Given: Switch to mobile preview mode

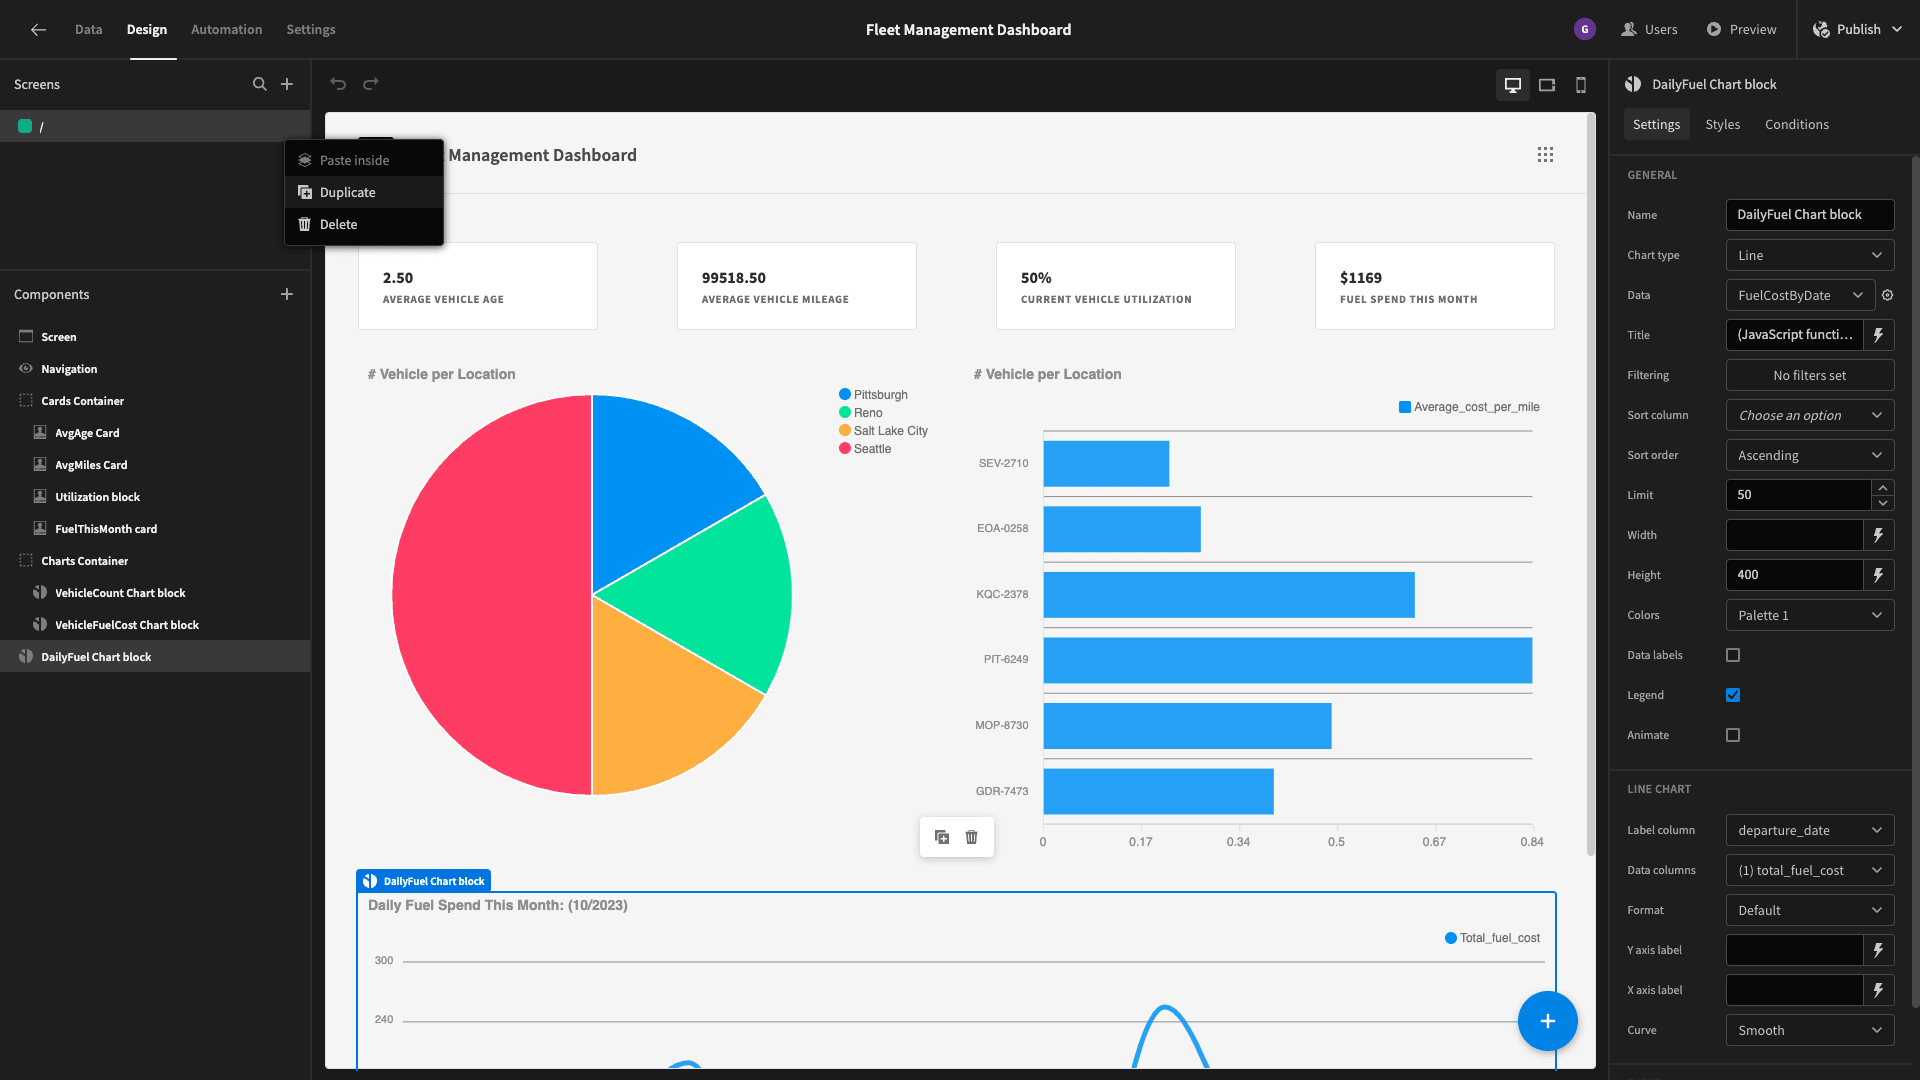Looking at the screenshot, I should (x=1581, y=85).
